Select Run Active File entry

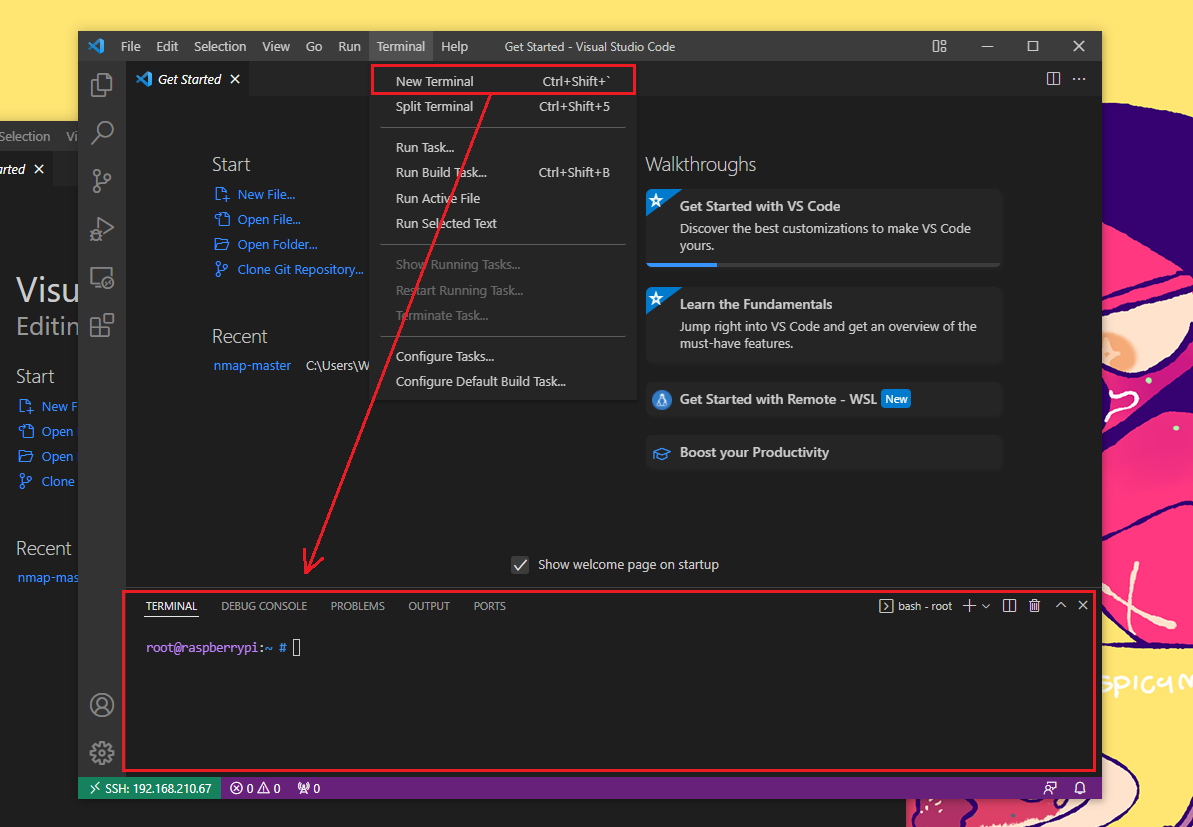[503, 199]
